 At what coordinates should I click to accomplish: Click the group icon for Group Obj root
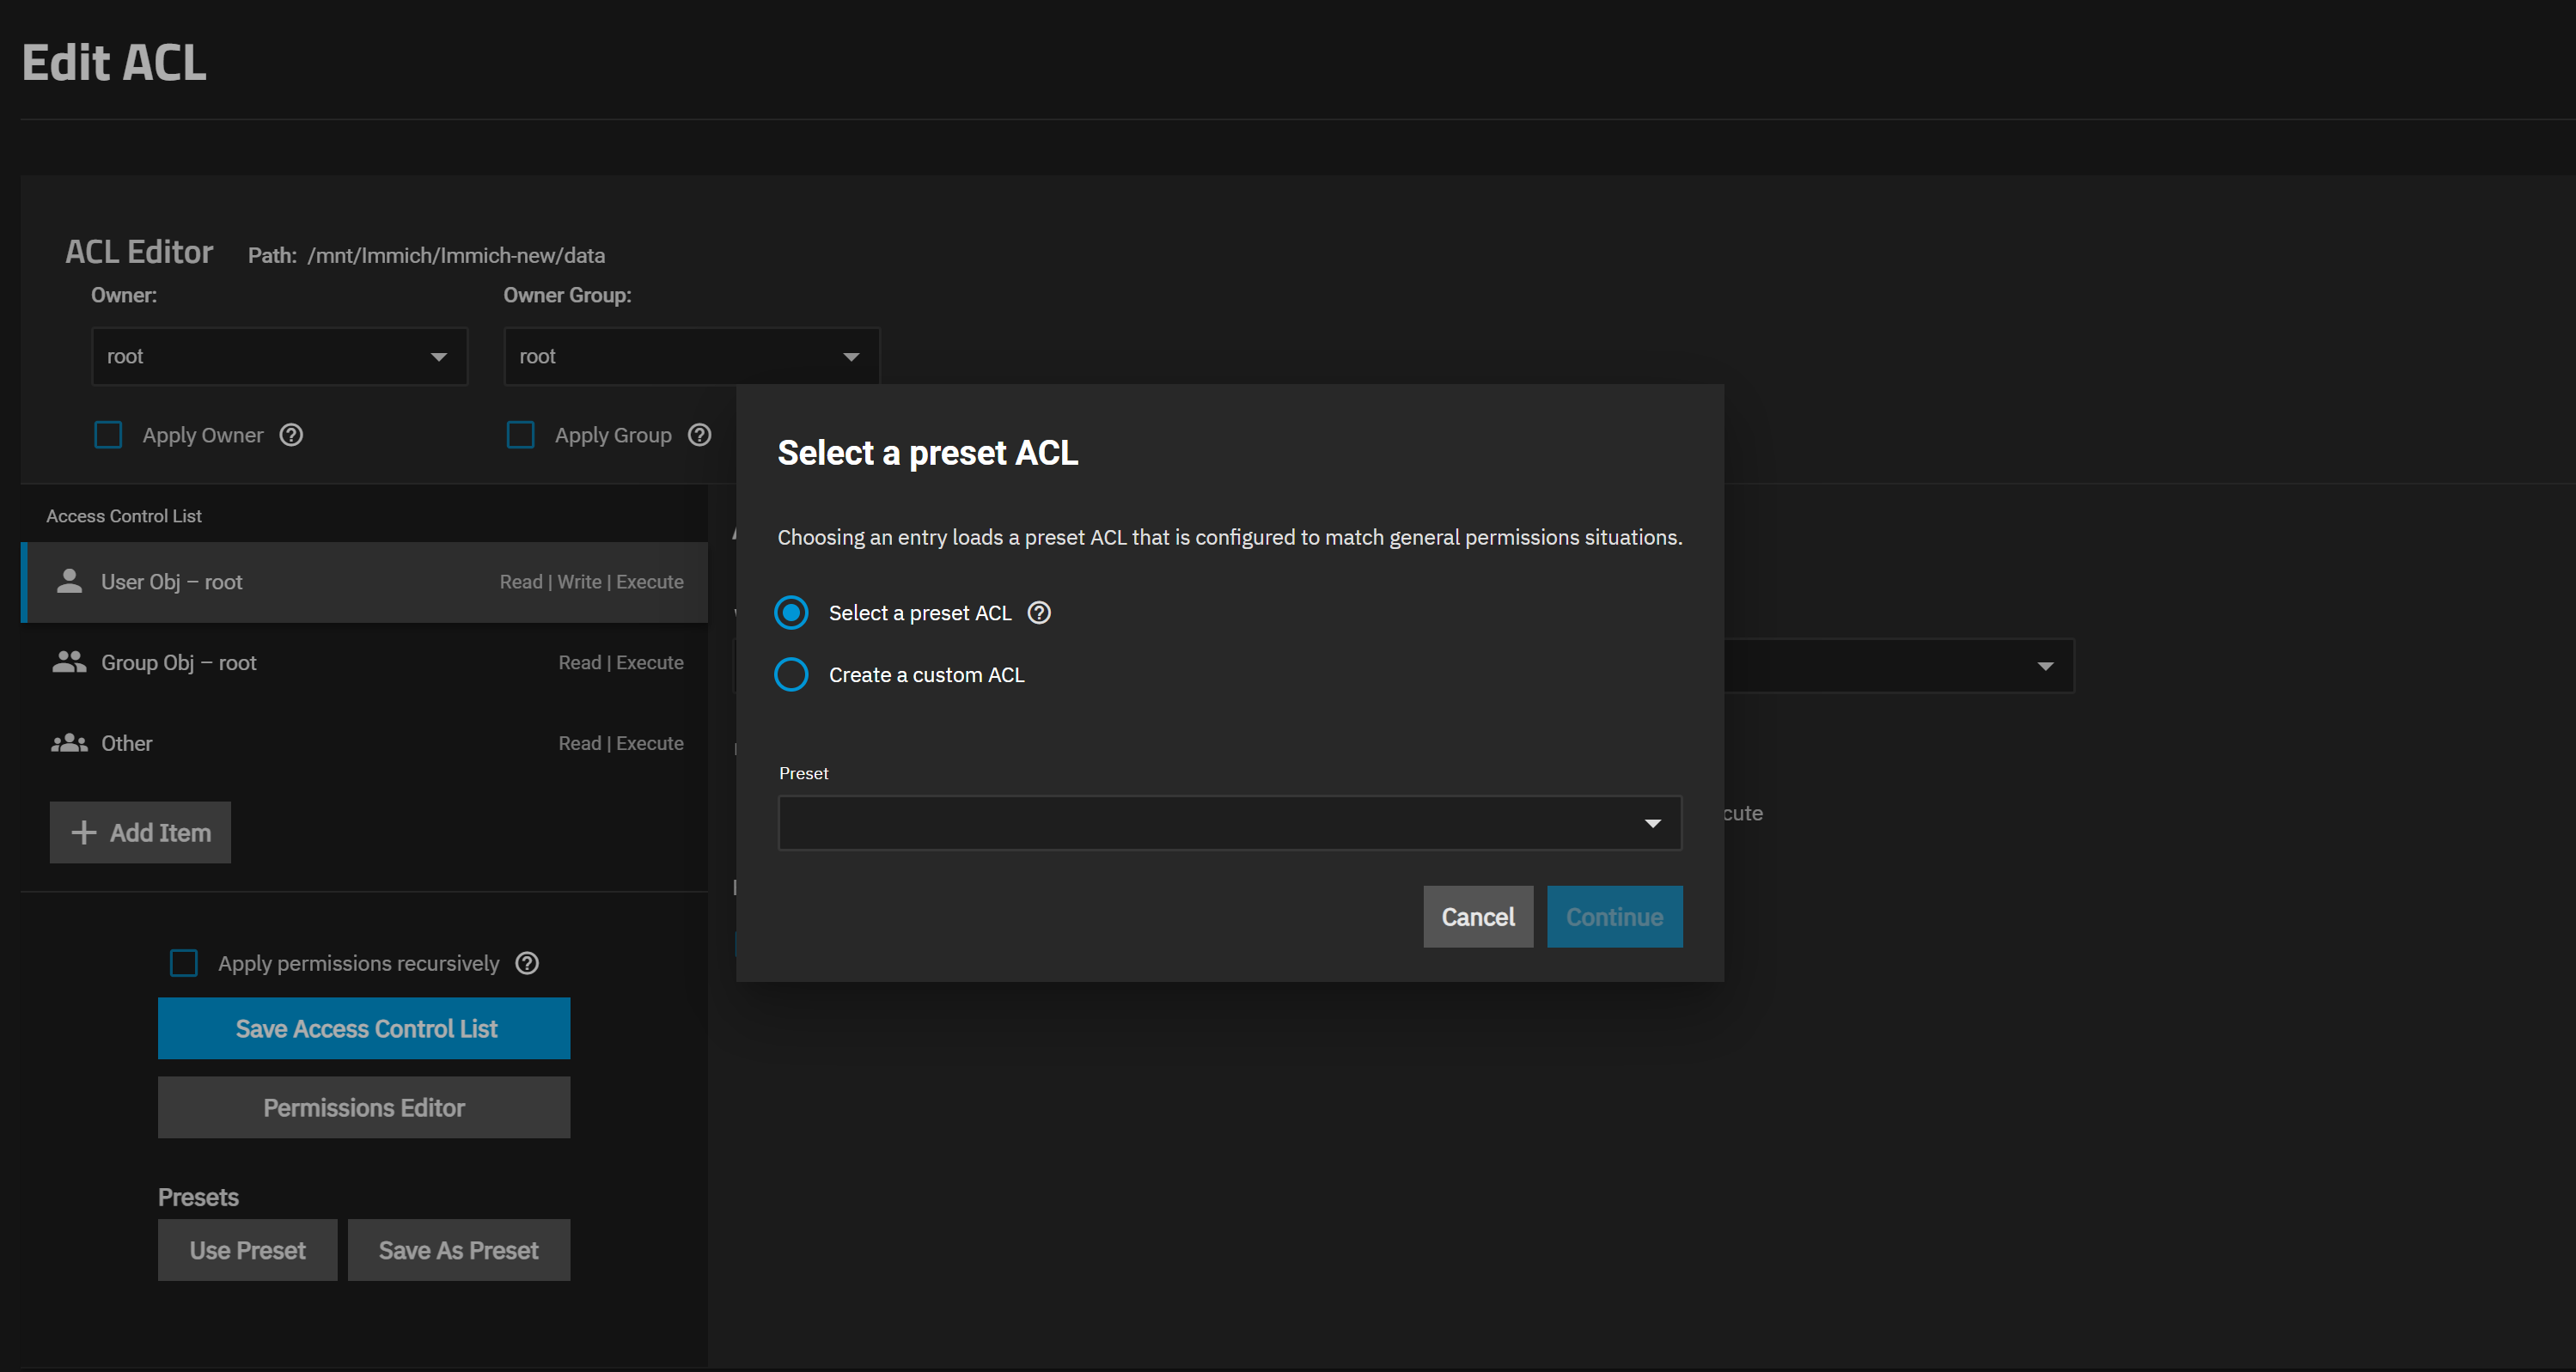click(69, 662)
